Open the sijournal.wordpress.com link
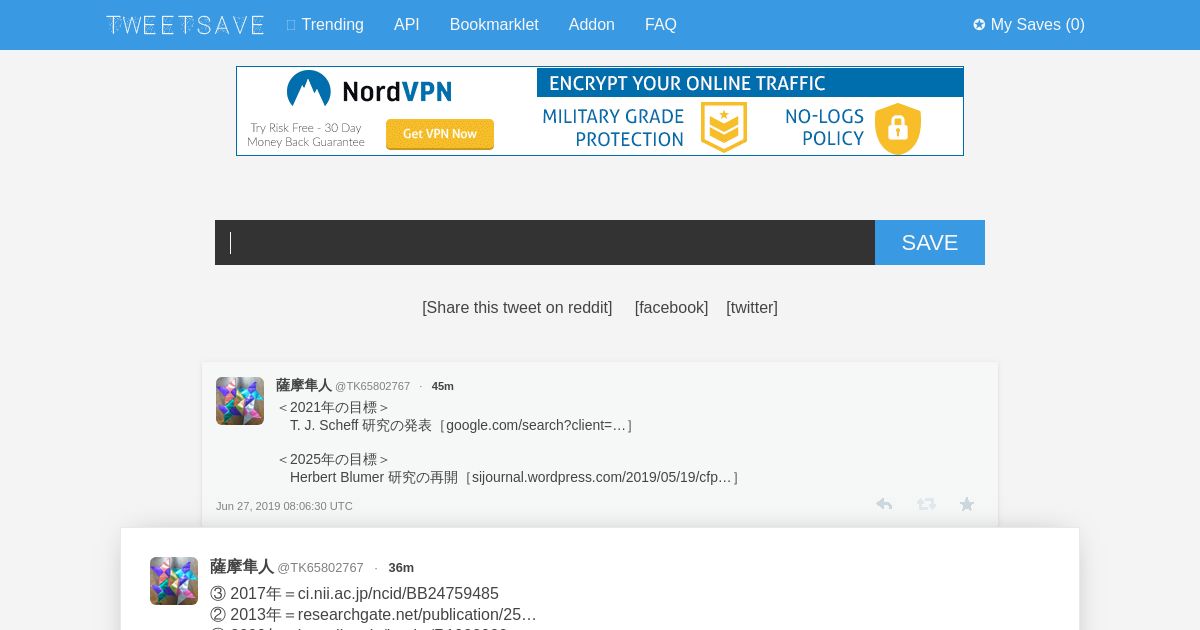Screen dimensions: 1200x630 pyautogui.click(x=602, y=477)
